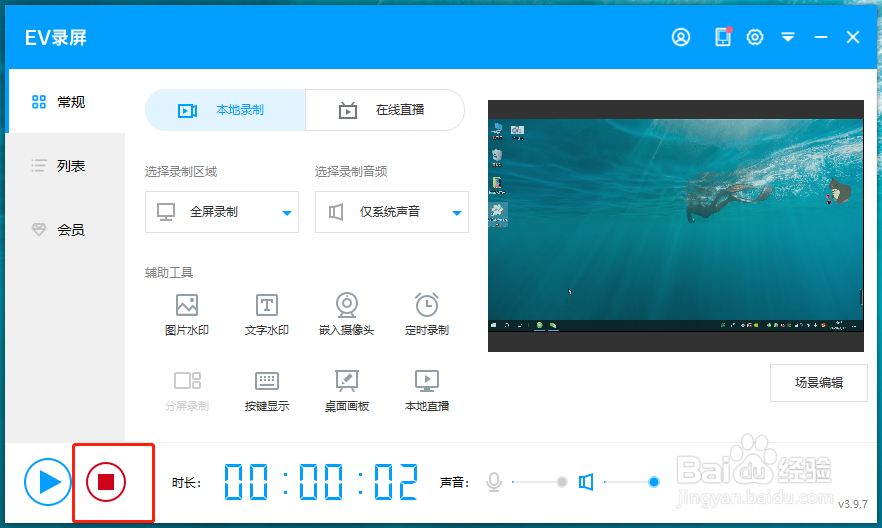Open the 文字水印 tool
Image resolution: width=882 pixels, height=528 pixels.
click(x=267, y=315)
